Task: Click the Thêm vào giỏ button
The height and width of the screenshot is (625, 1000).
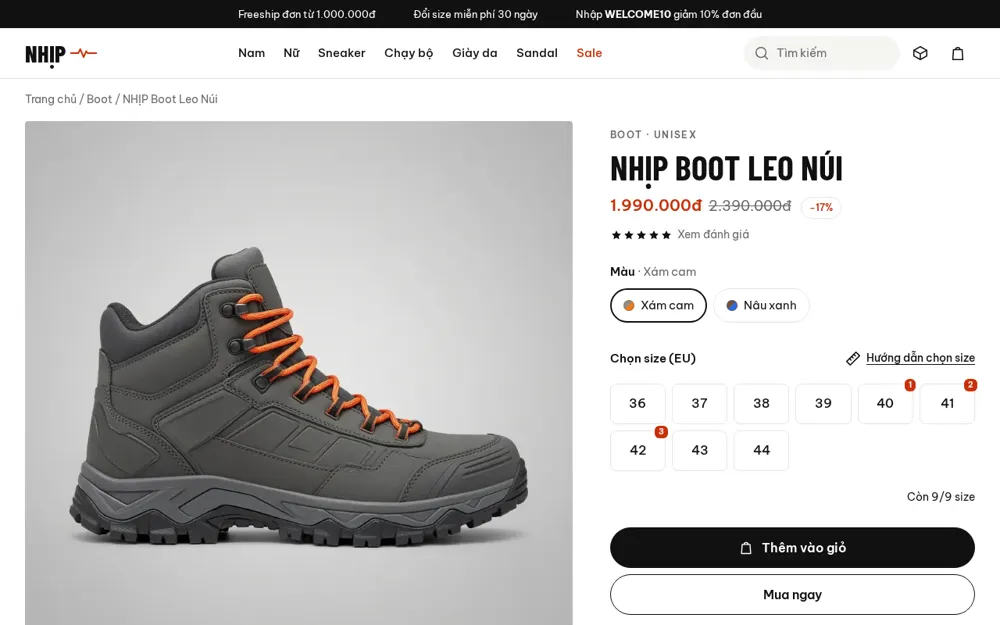Action: tap(792, 548)
